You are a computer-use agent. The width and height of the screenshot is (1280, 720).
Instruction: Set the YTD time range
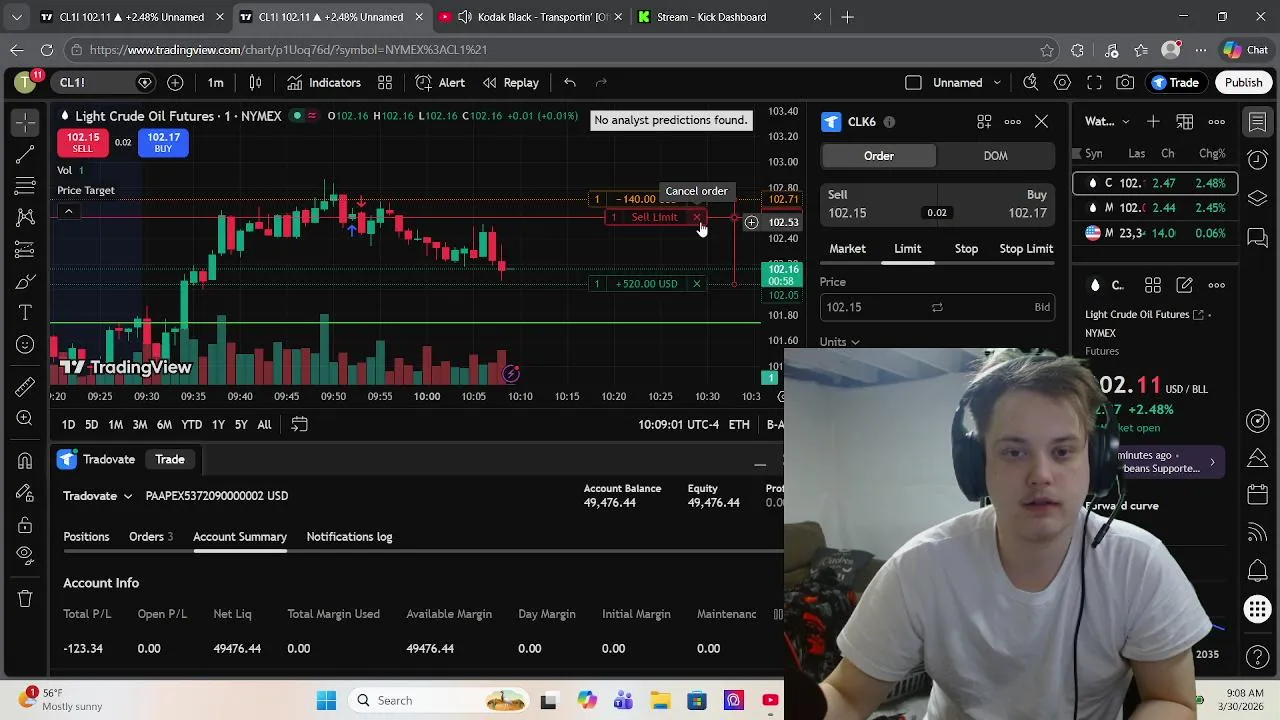coord(191,425)
